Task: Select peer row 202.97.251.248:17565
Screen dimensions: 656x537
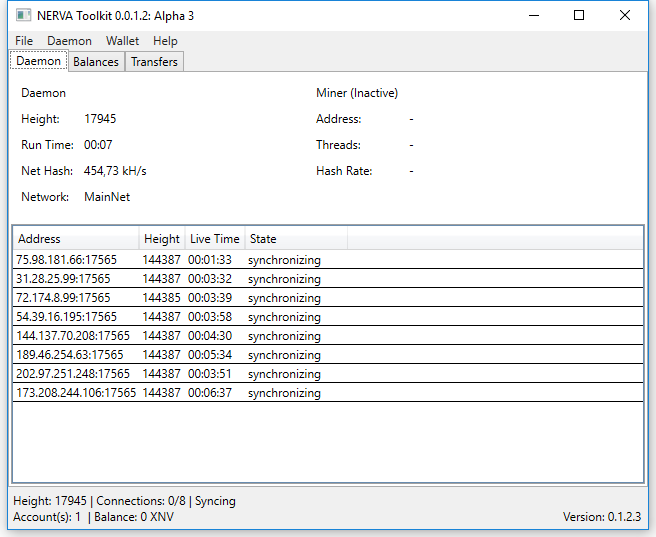Action: pos(328,373)
